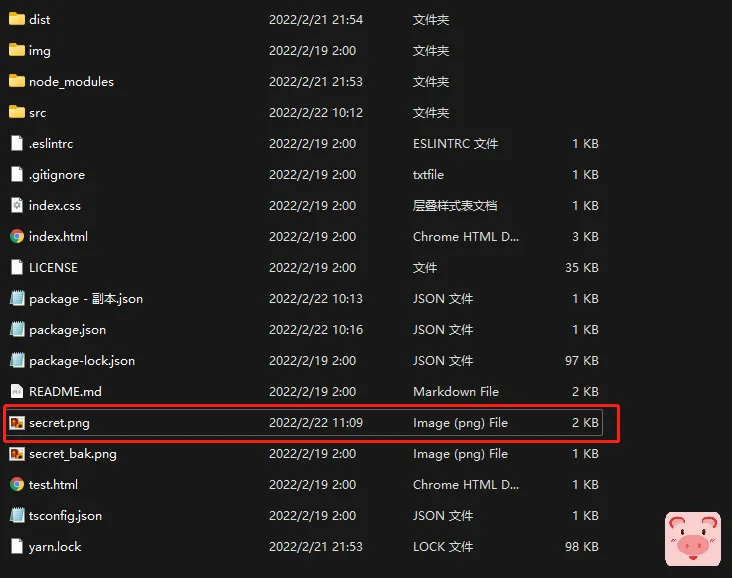
Task: Click the file name tsconfig.json
Action: pos(65,516)
